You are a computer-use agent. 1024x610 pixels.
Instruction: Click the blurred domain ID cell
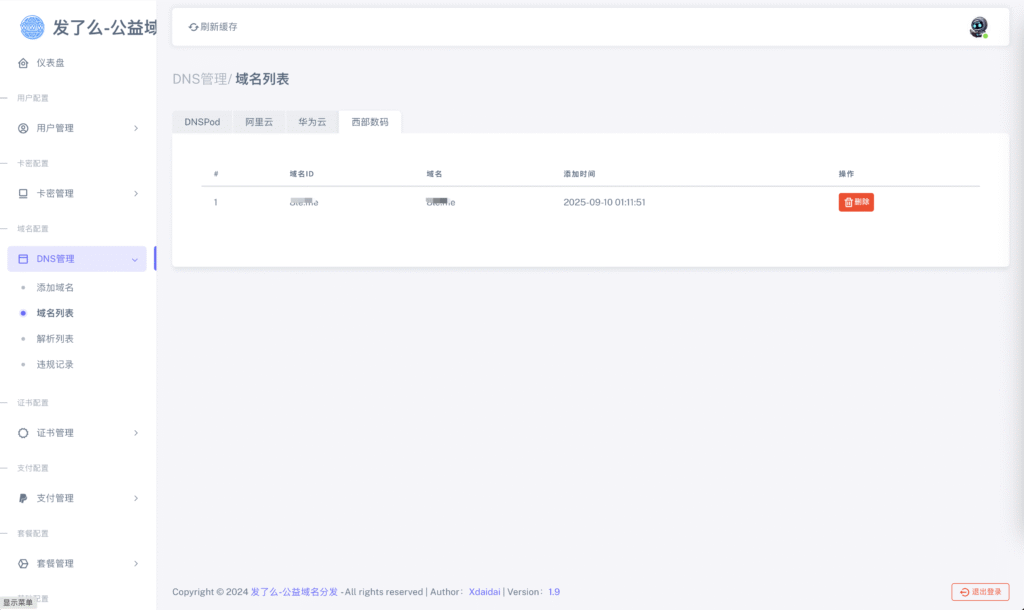pyautogui.click(x=304, y=202)
